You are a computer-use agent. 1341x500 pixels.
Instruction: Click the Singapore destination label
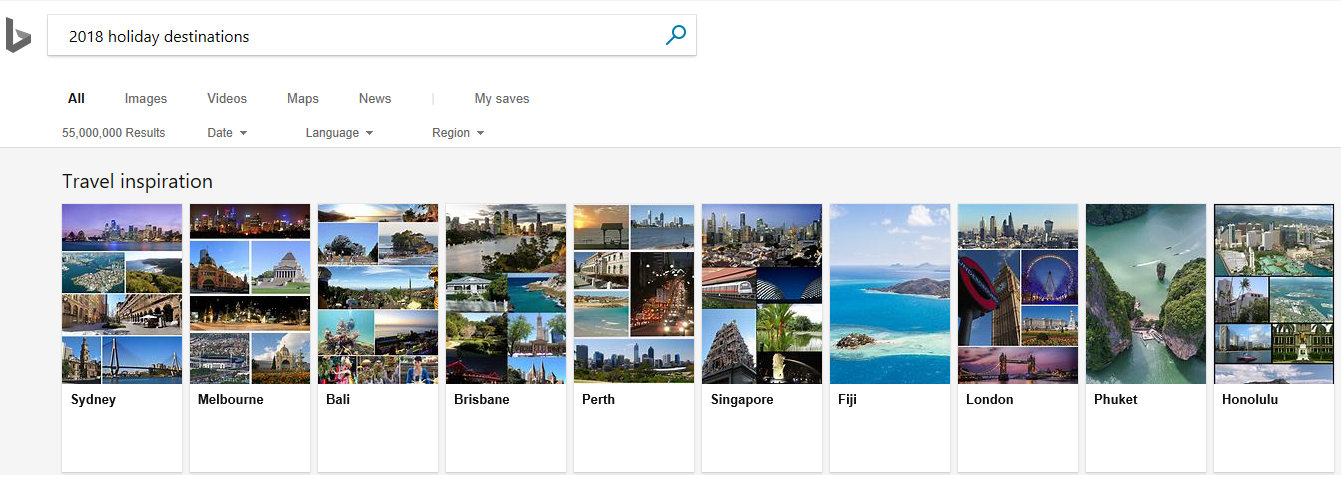click(742, 400)
